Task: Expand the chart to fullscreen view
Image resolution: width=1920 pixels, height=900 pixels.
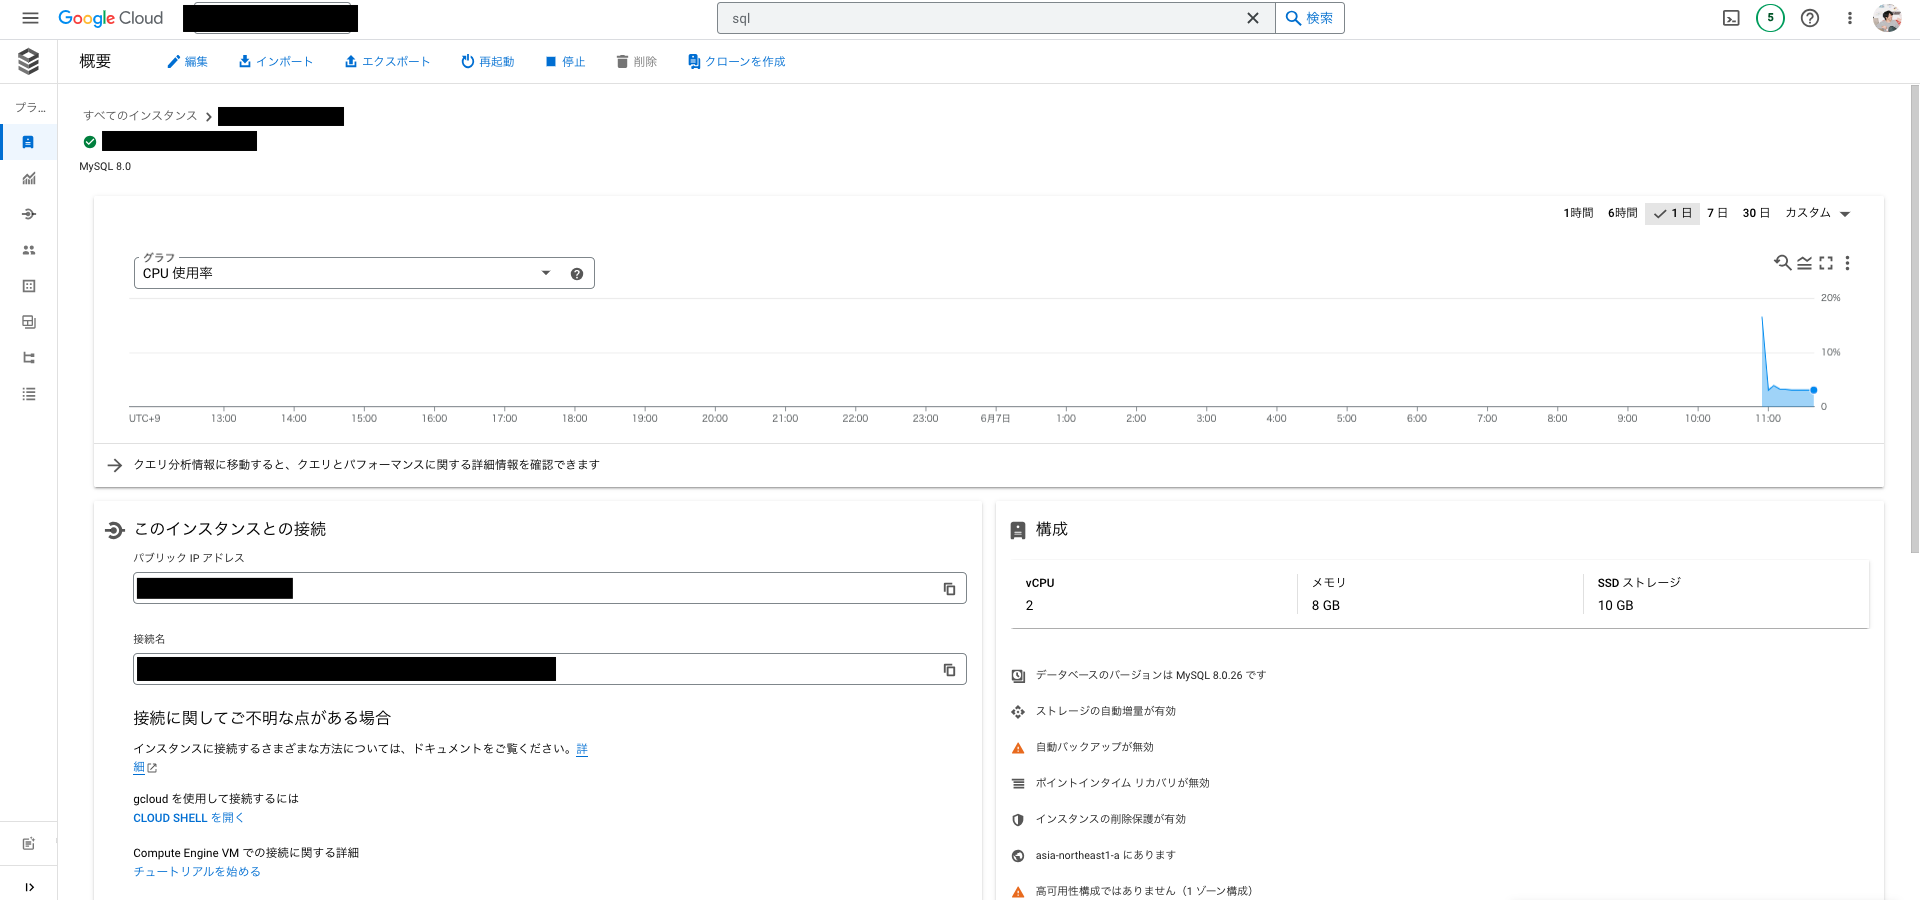Action: tap(1827, 263)
